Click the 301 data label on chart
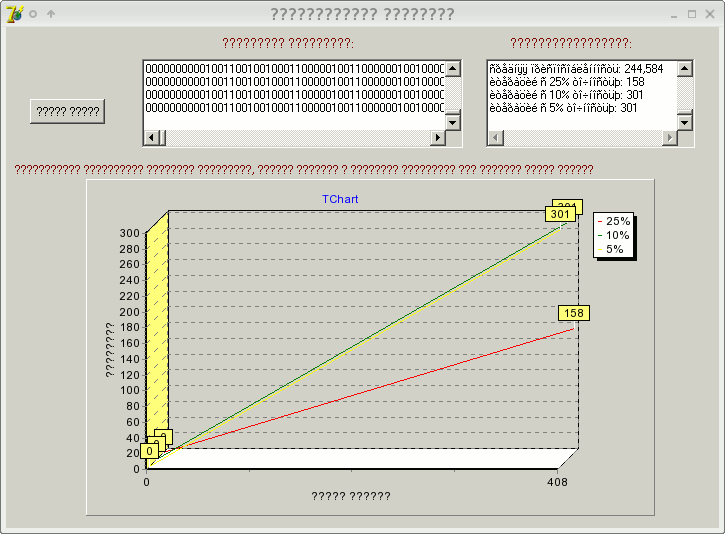This screenshot has width=725, height=534. [x=560, y=214]
